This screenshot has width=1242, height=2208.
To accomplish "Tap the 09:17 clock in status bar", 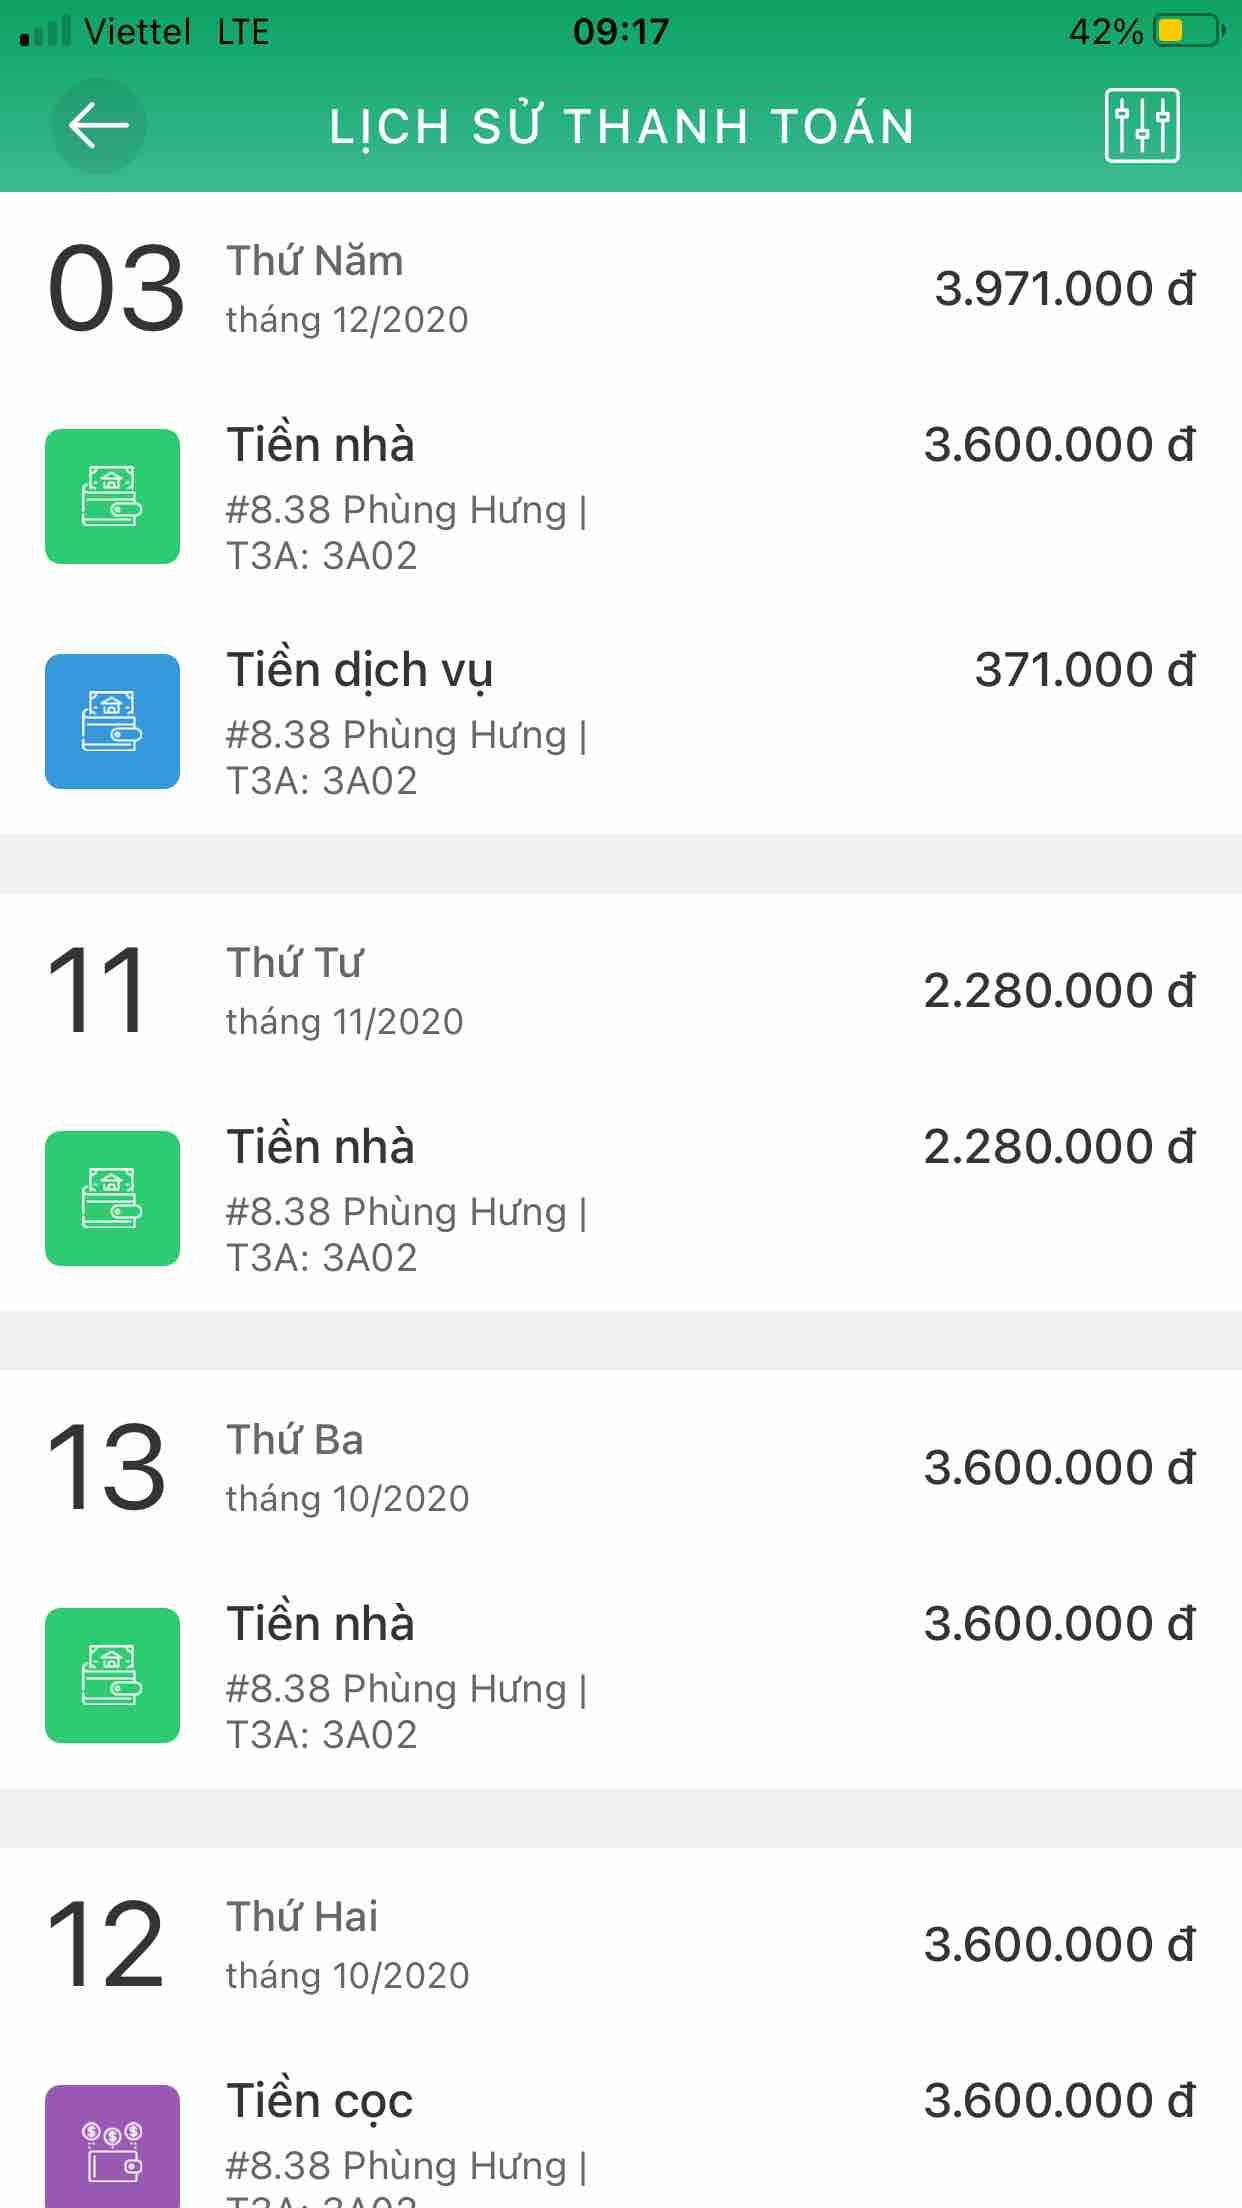I will pyautogui.click(x=621, y=31).
